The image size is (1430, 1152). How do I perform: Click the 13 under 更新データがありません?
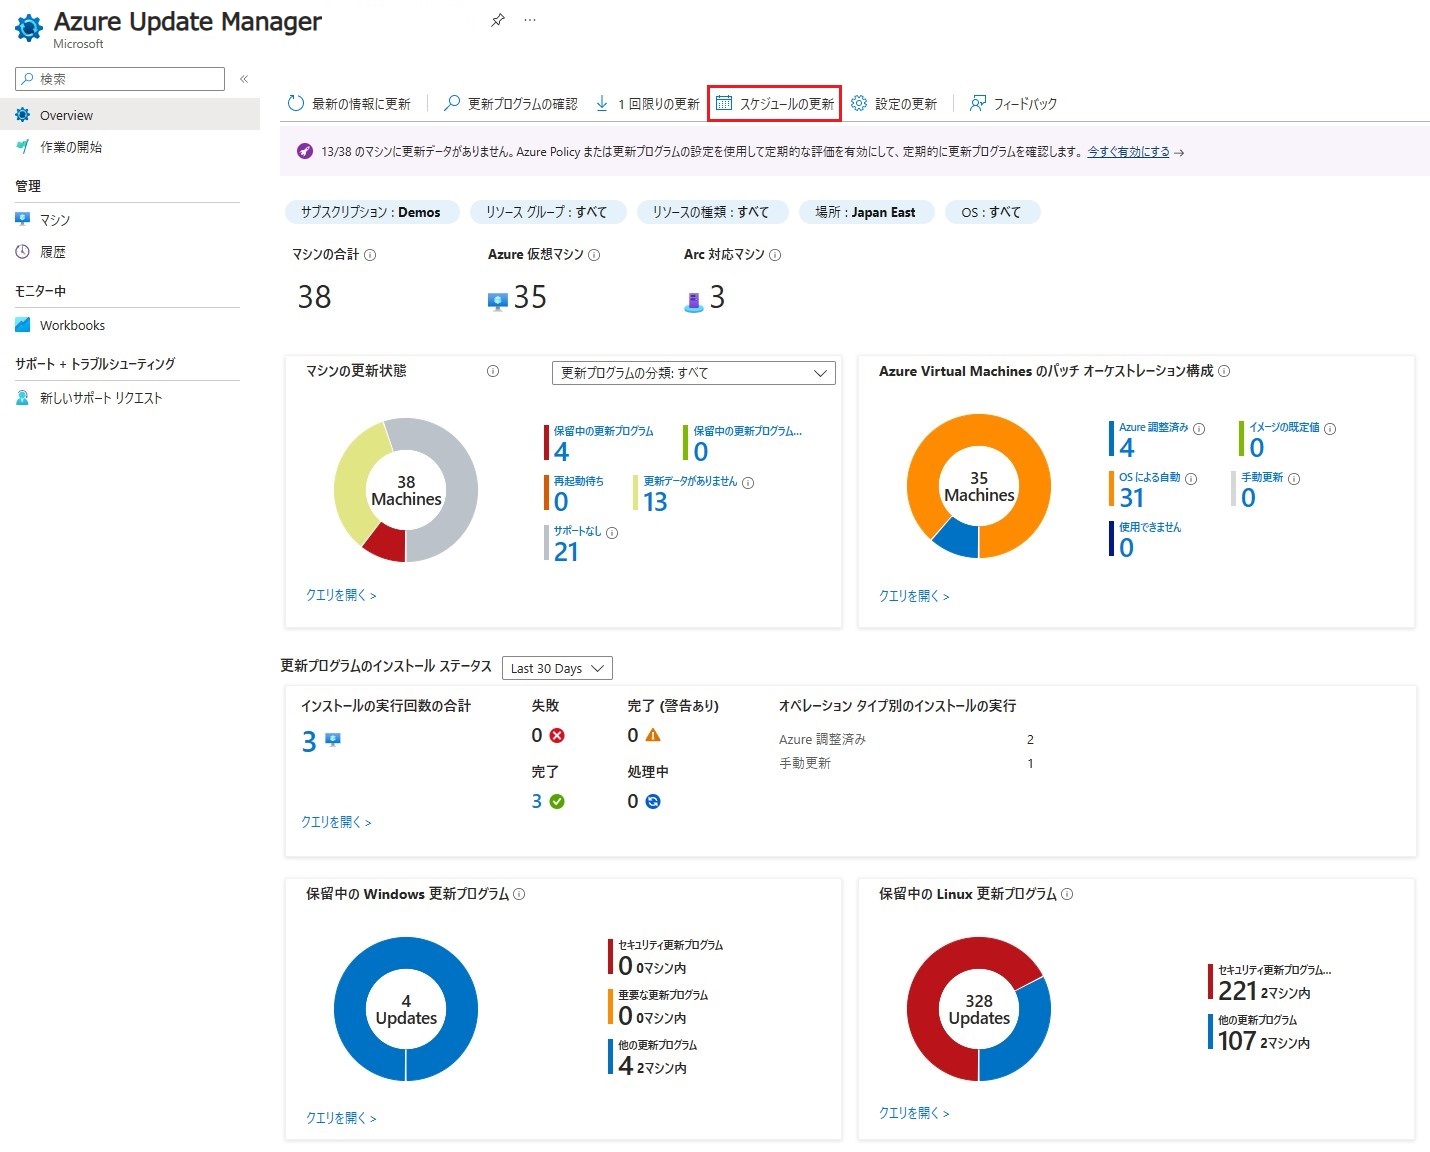[x=655, y=502]
